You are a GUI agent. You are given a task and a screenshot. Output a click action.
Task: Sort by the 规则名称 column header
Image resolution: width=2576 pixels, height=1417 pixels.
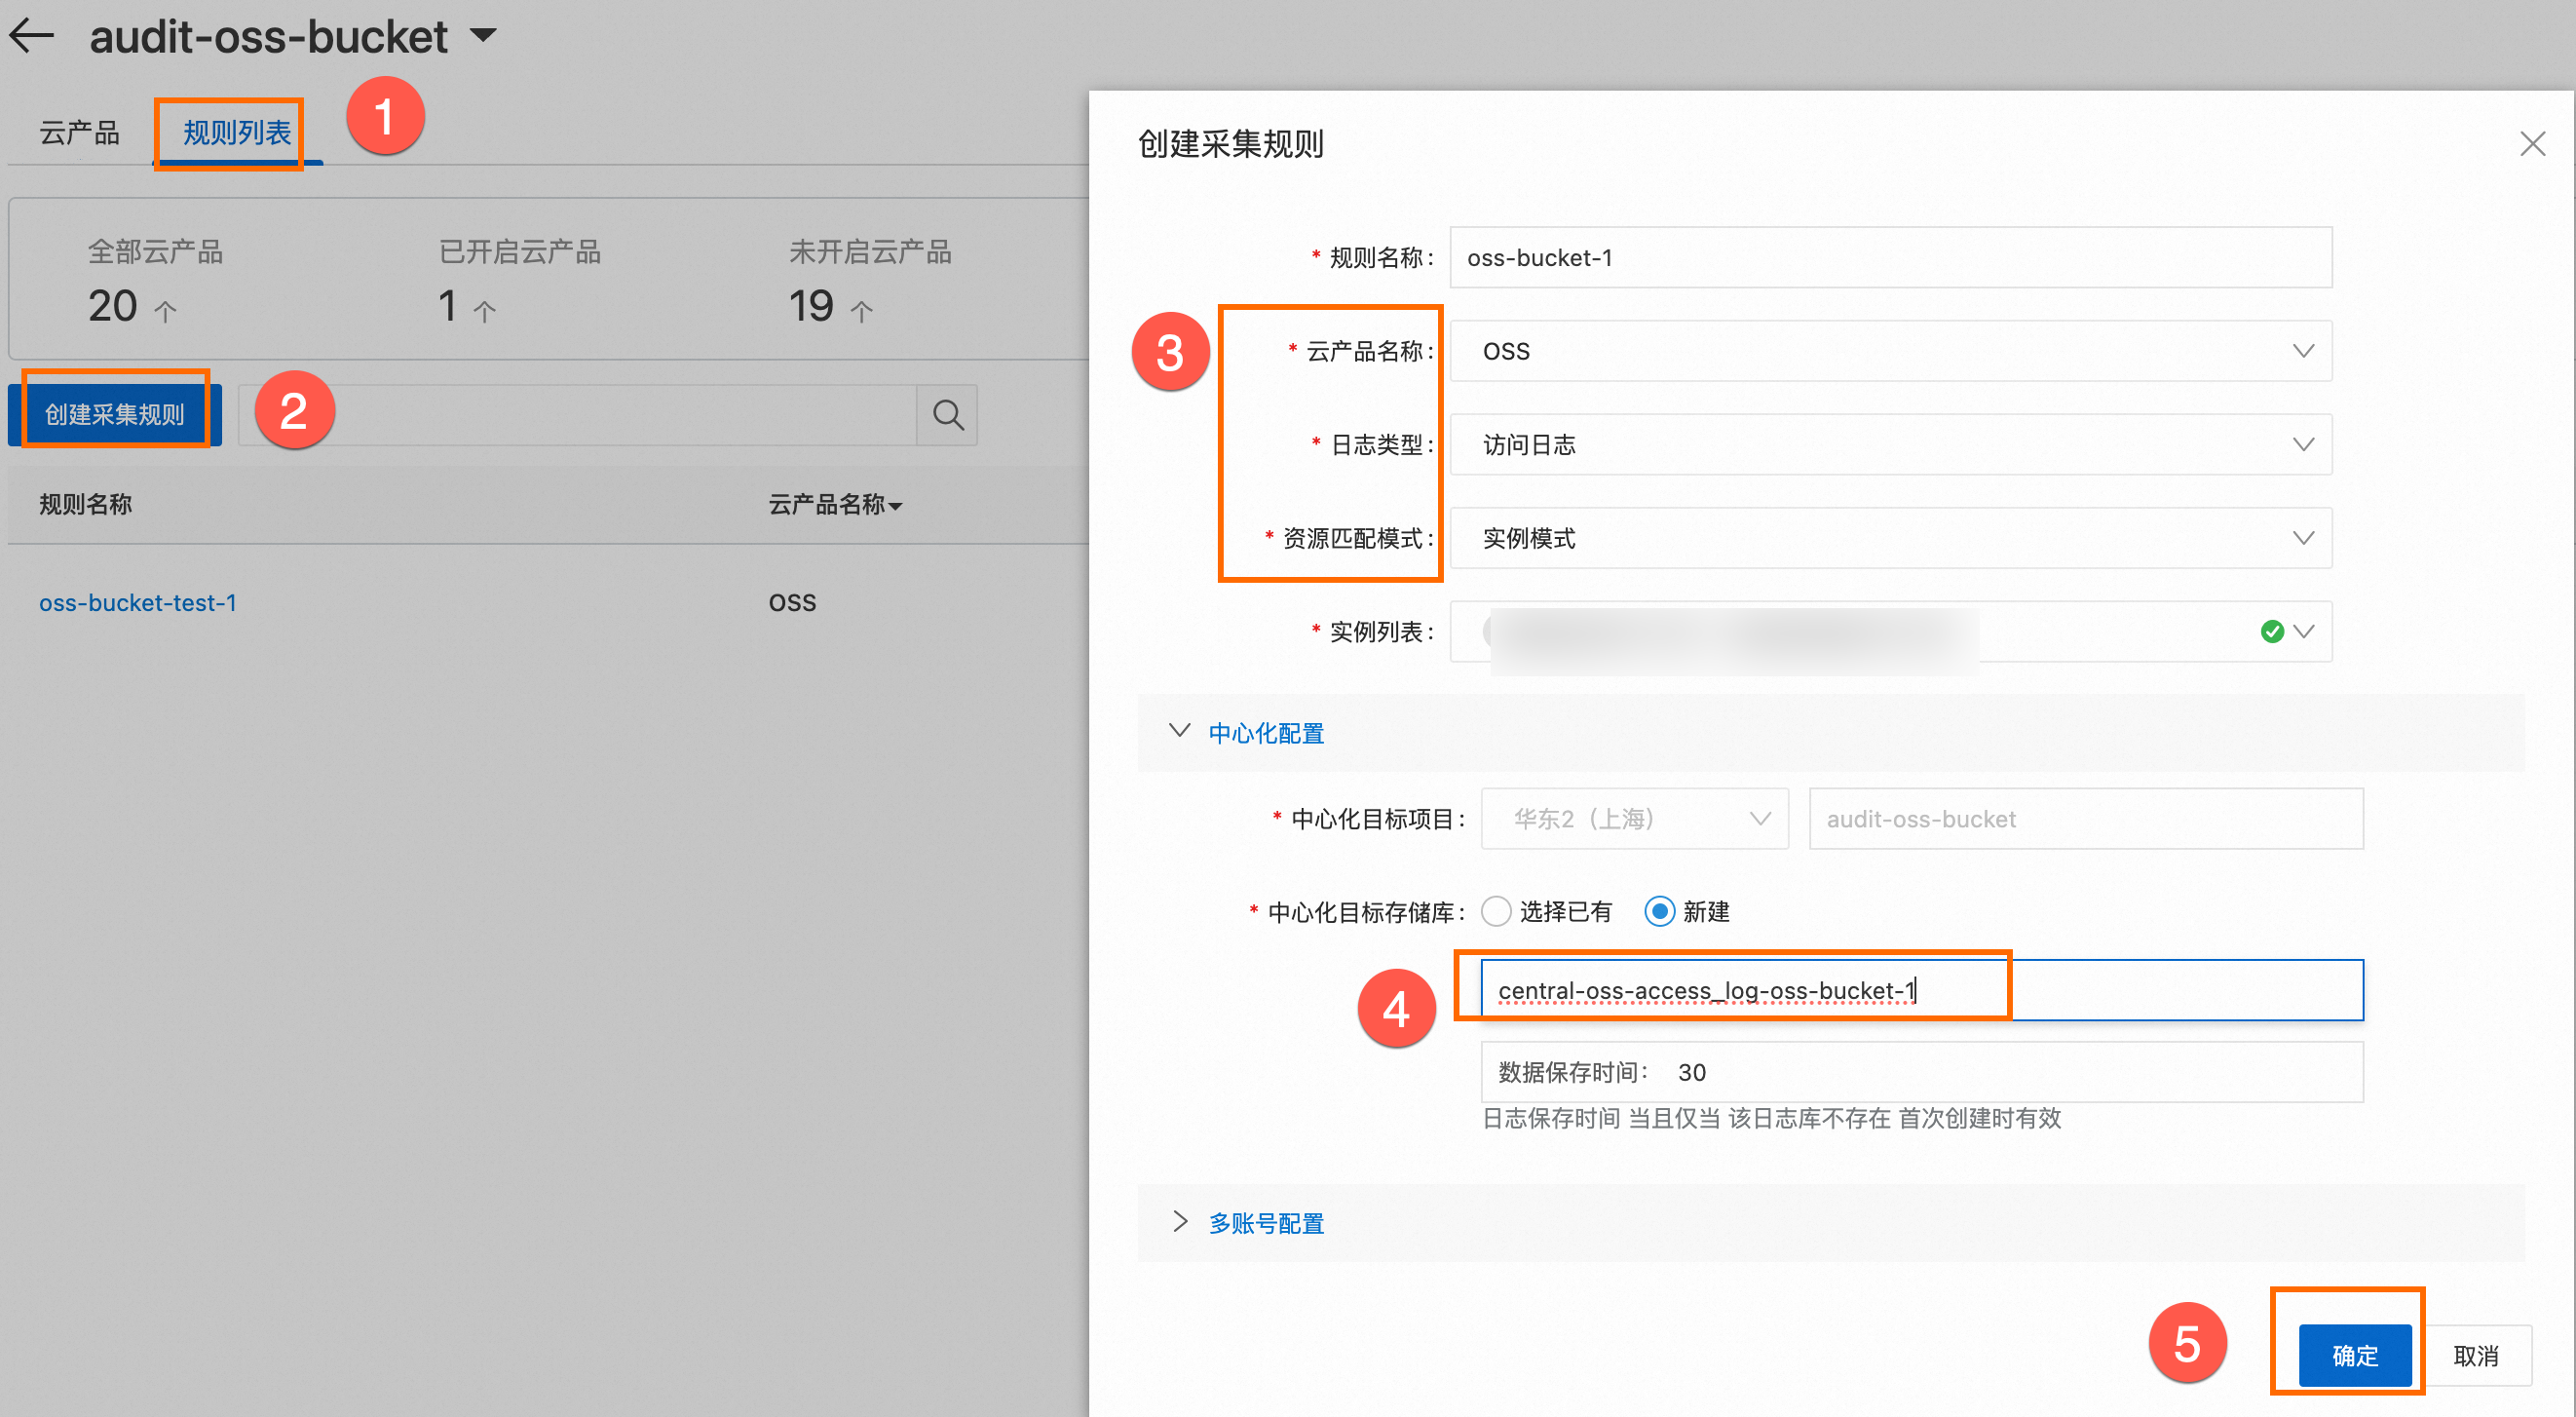click(x=85, y=504)
